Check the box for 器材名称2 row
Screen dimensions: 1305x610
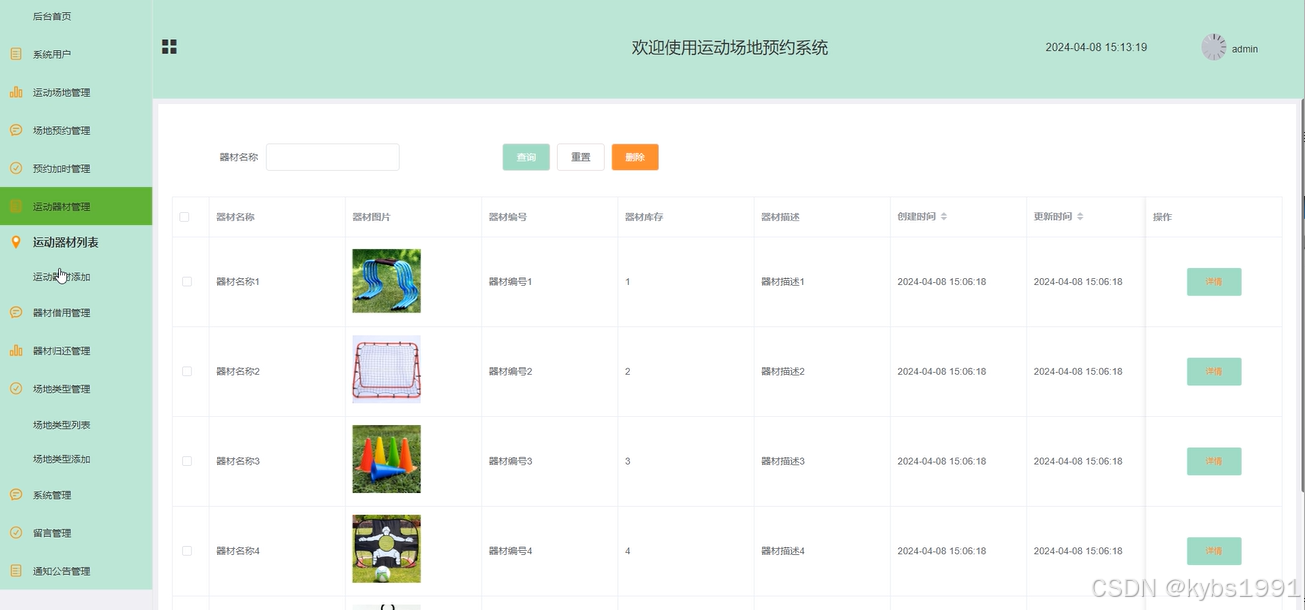coord(187,371)
